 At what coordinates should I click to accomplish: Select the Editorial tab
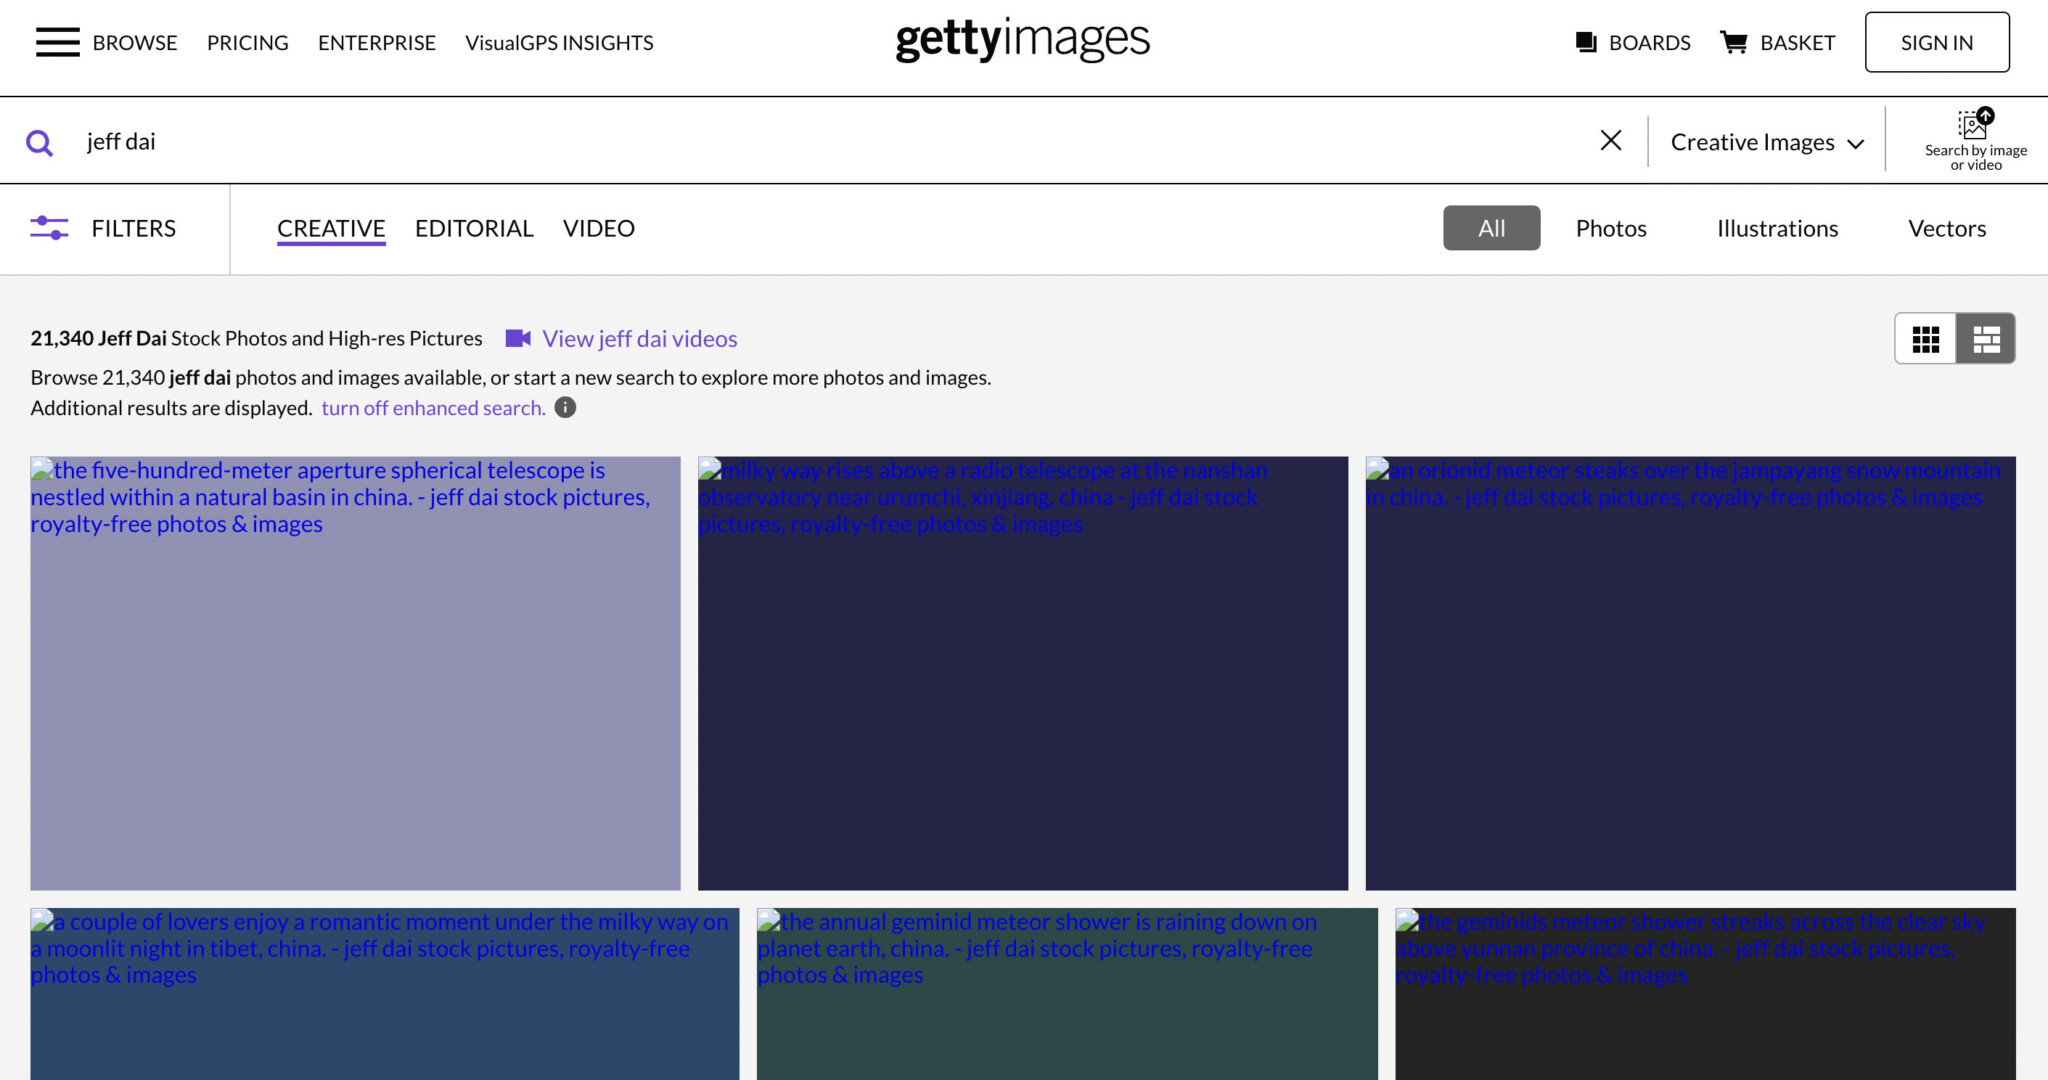point(474,229)
